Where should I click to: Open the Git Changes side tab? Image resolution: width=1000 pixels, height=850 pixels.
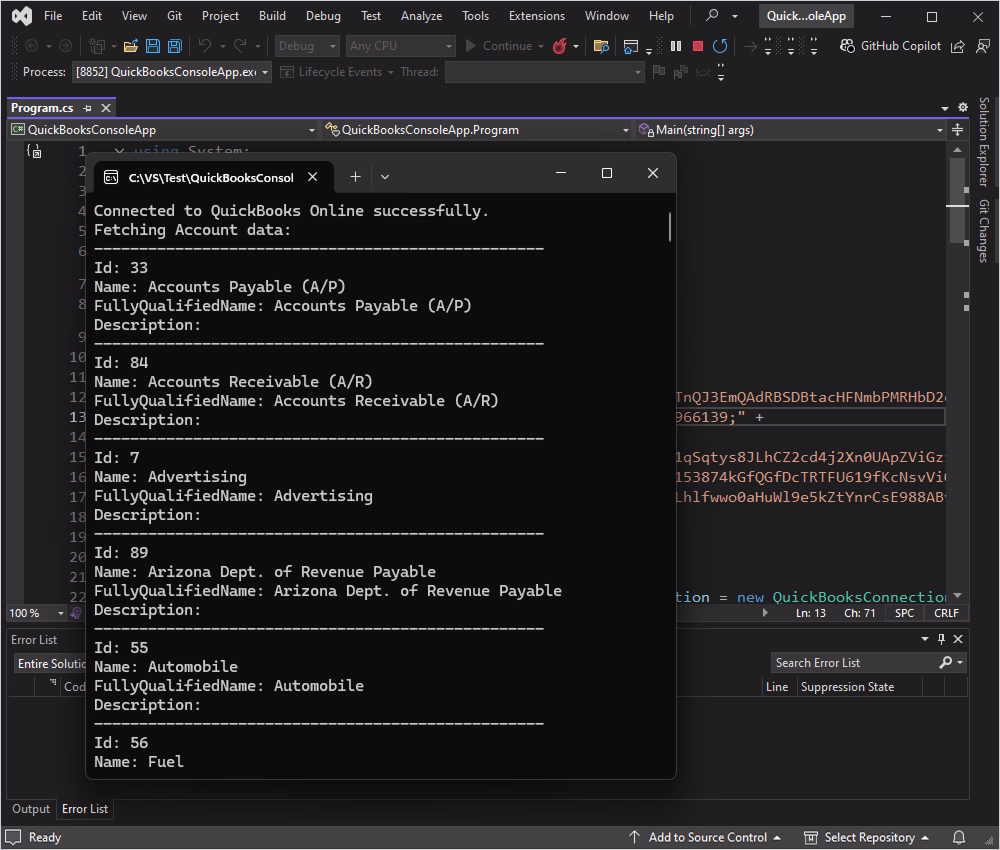click(984, 231)
